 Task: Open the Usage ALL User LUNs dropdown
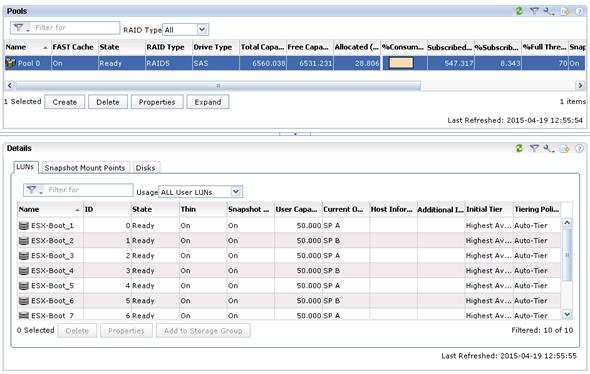tap(201, 192)
